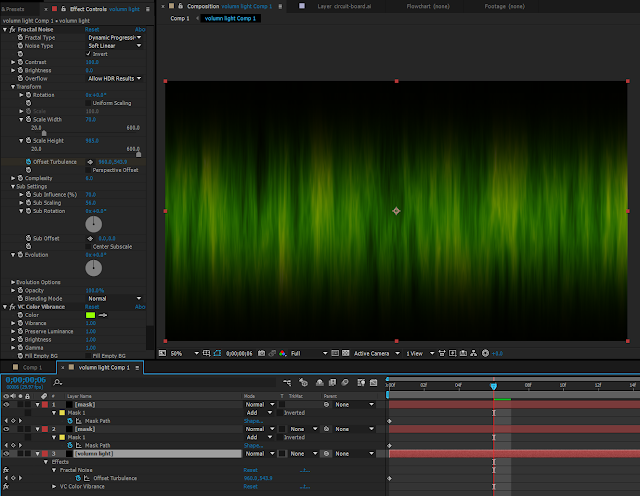Click the Rotation stopwatch icon
The height and width of the screenshot is (496, 640).
click(28, 95)
